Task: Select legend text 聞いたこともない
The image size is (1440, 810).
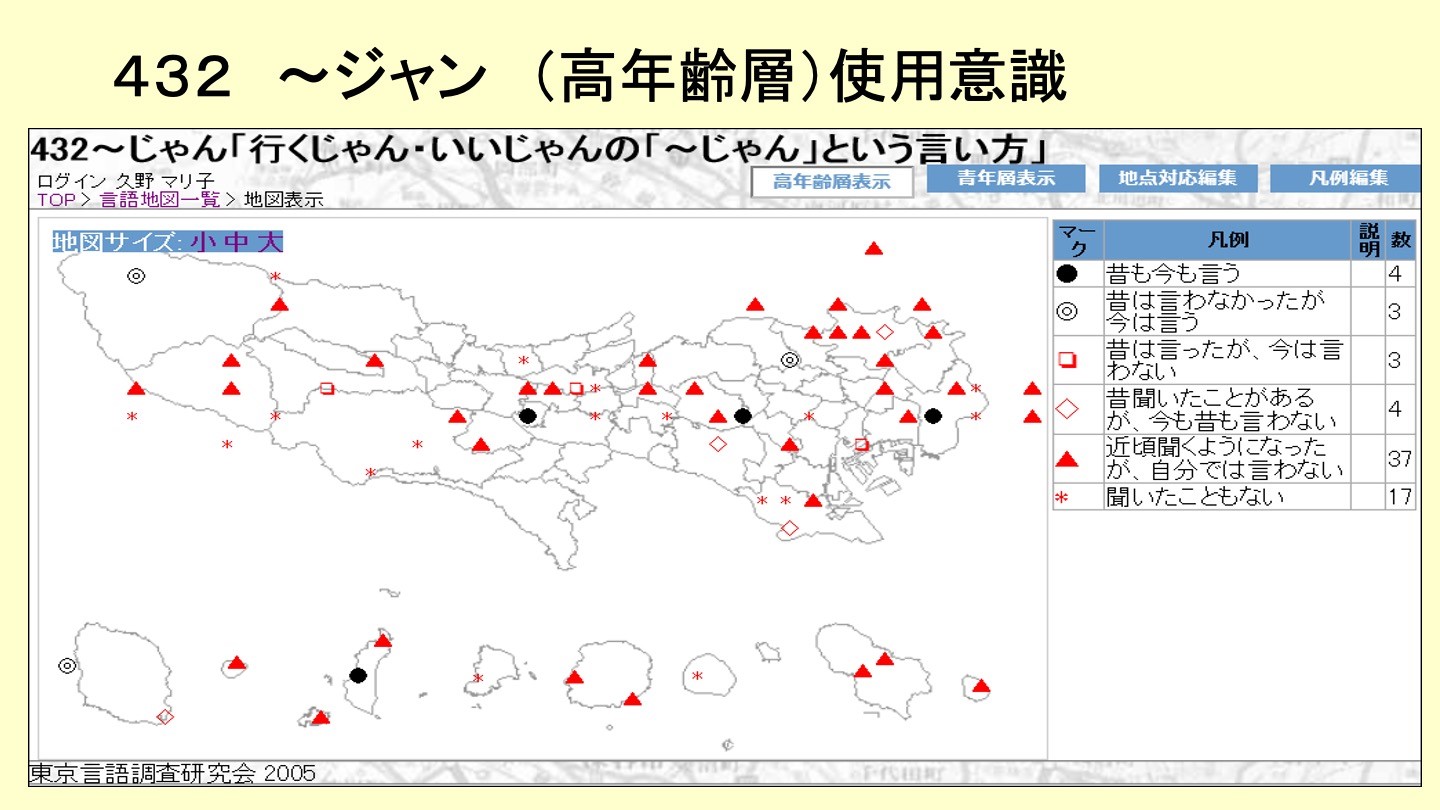Action: click(x=1194, y=496)
